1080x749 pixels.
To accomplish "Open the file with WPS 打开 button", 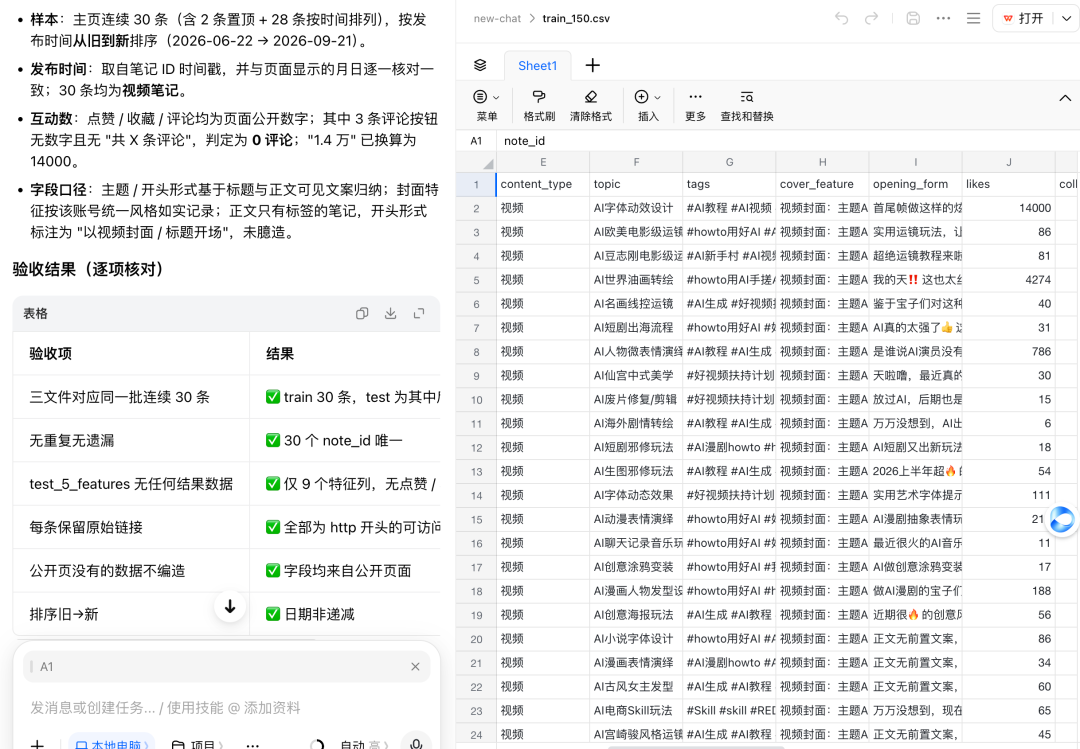I will tap(1024, 19).
